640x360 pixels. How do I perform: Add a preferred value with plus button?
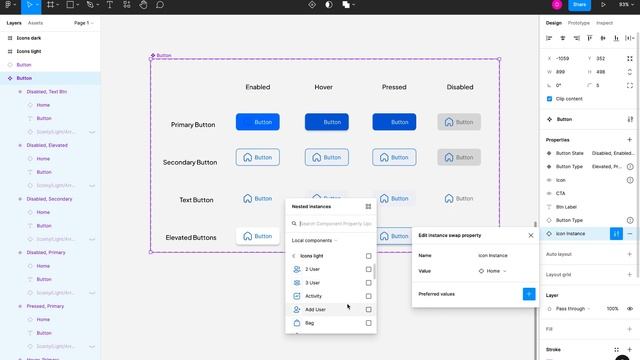(x=529, y=294)
